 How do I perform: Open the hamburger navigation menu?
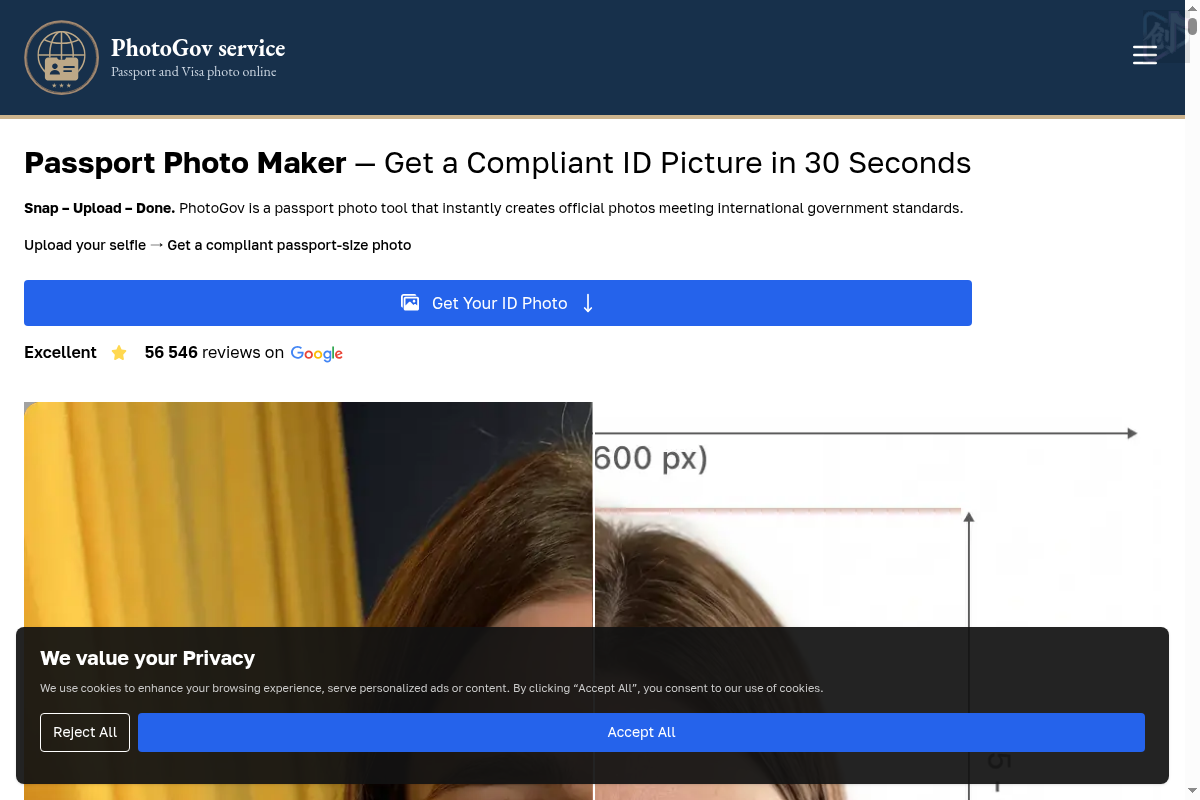click(x=1144, y=55)
